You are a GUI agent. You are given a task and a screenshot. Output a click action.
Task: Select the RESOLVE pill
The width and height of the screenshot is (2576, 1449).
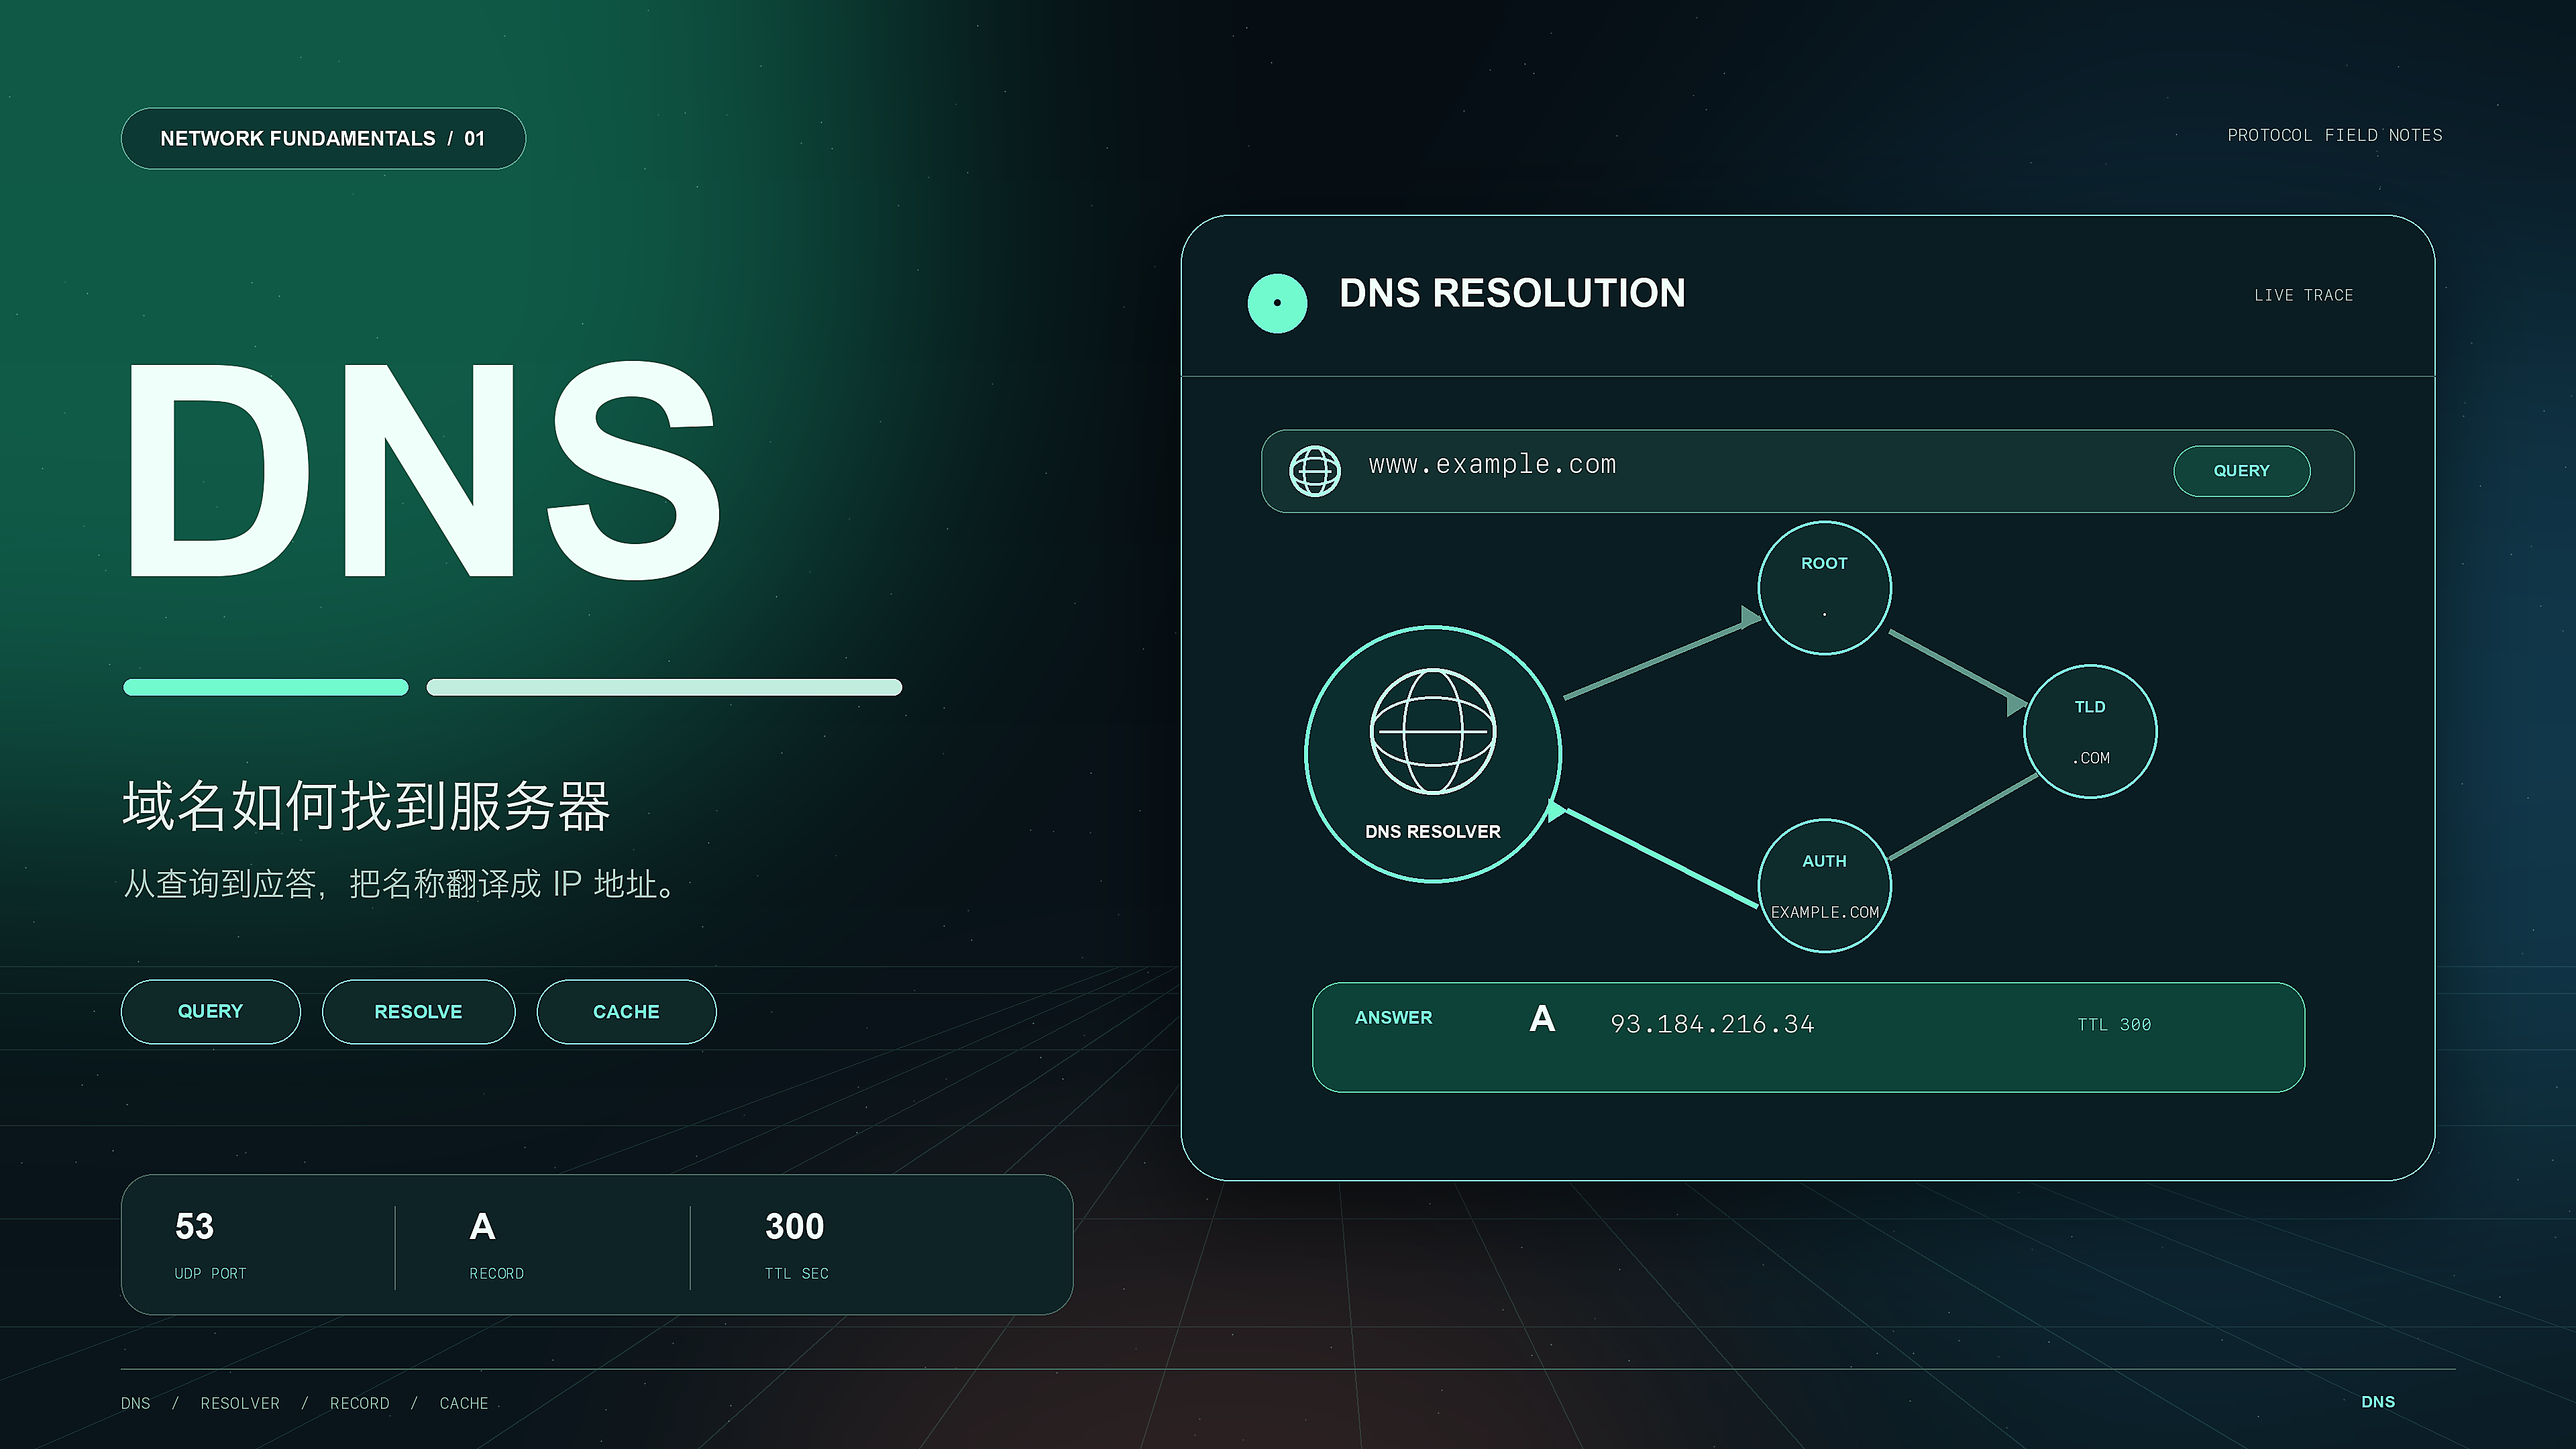418,1011
